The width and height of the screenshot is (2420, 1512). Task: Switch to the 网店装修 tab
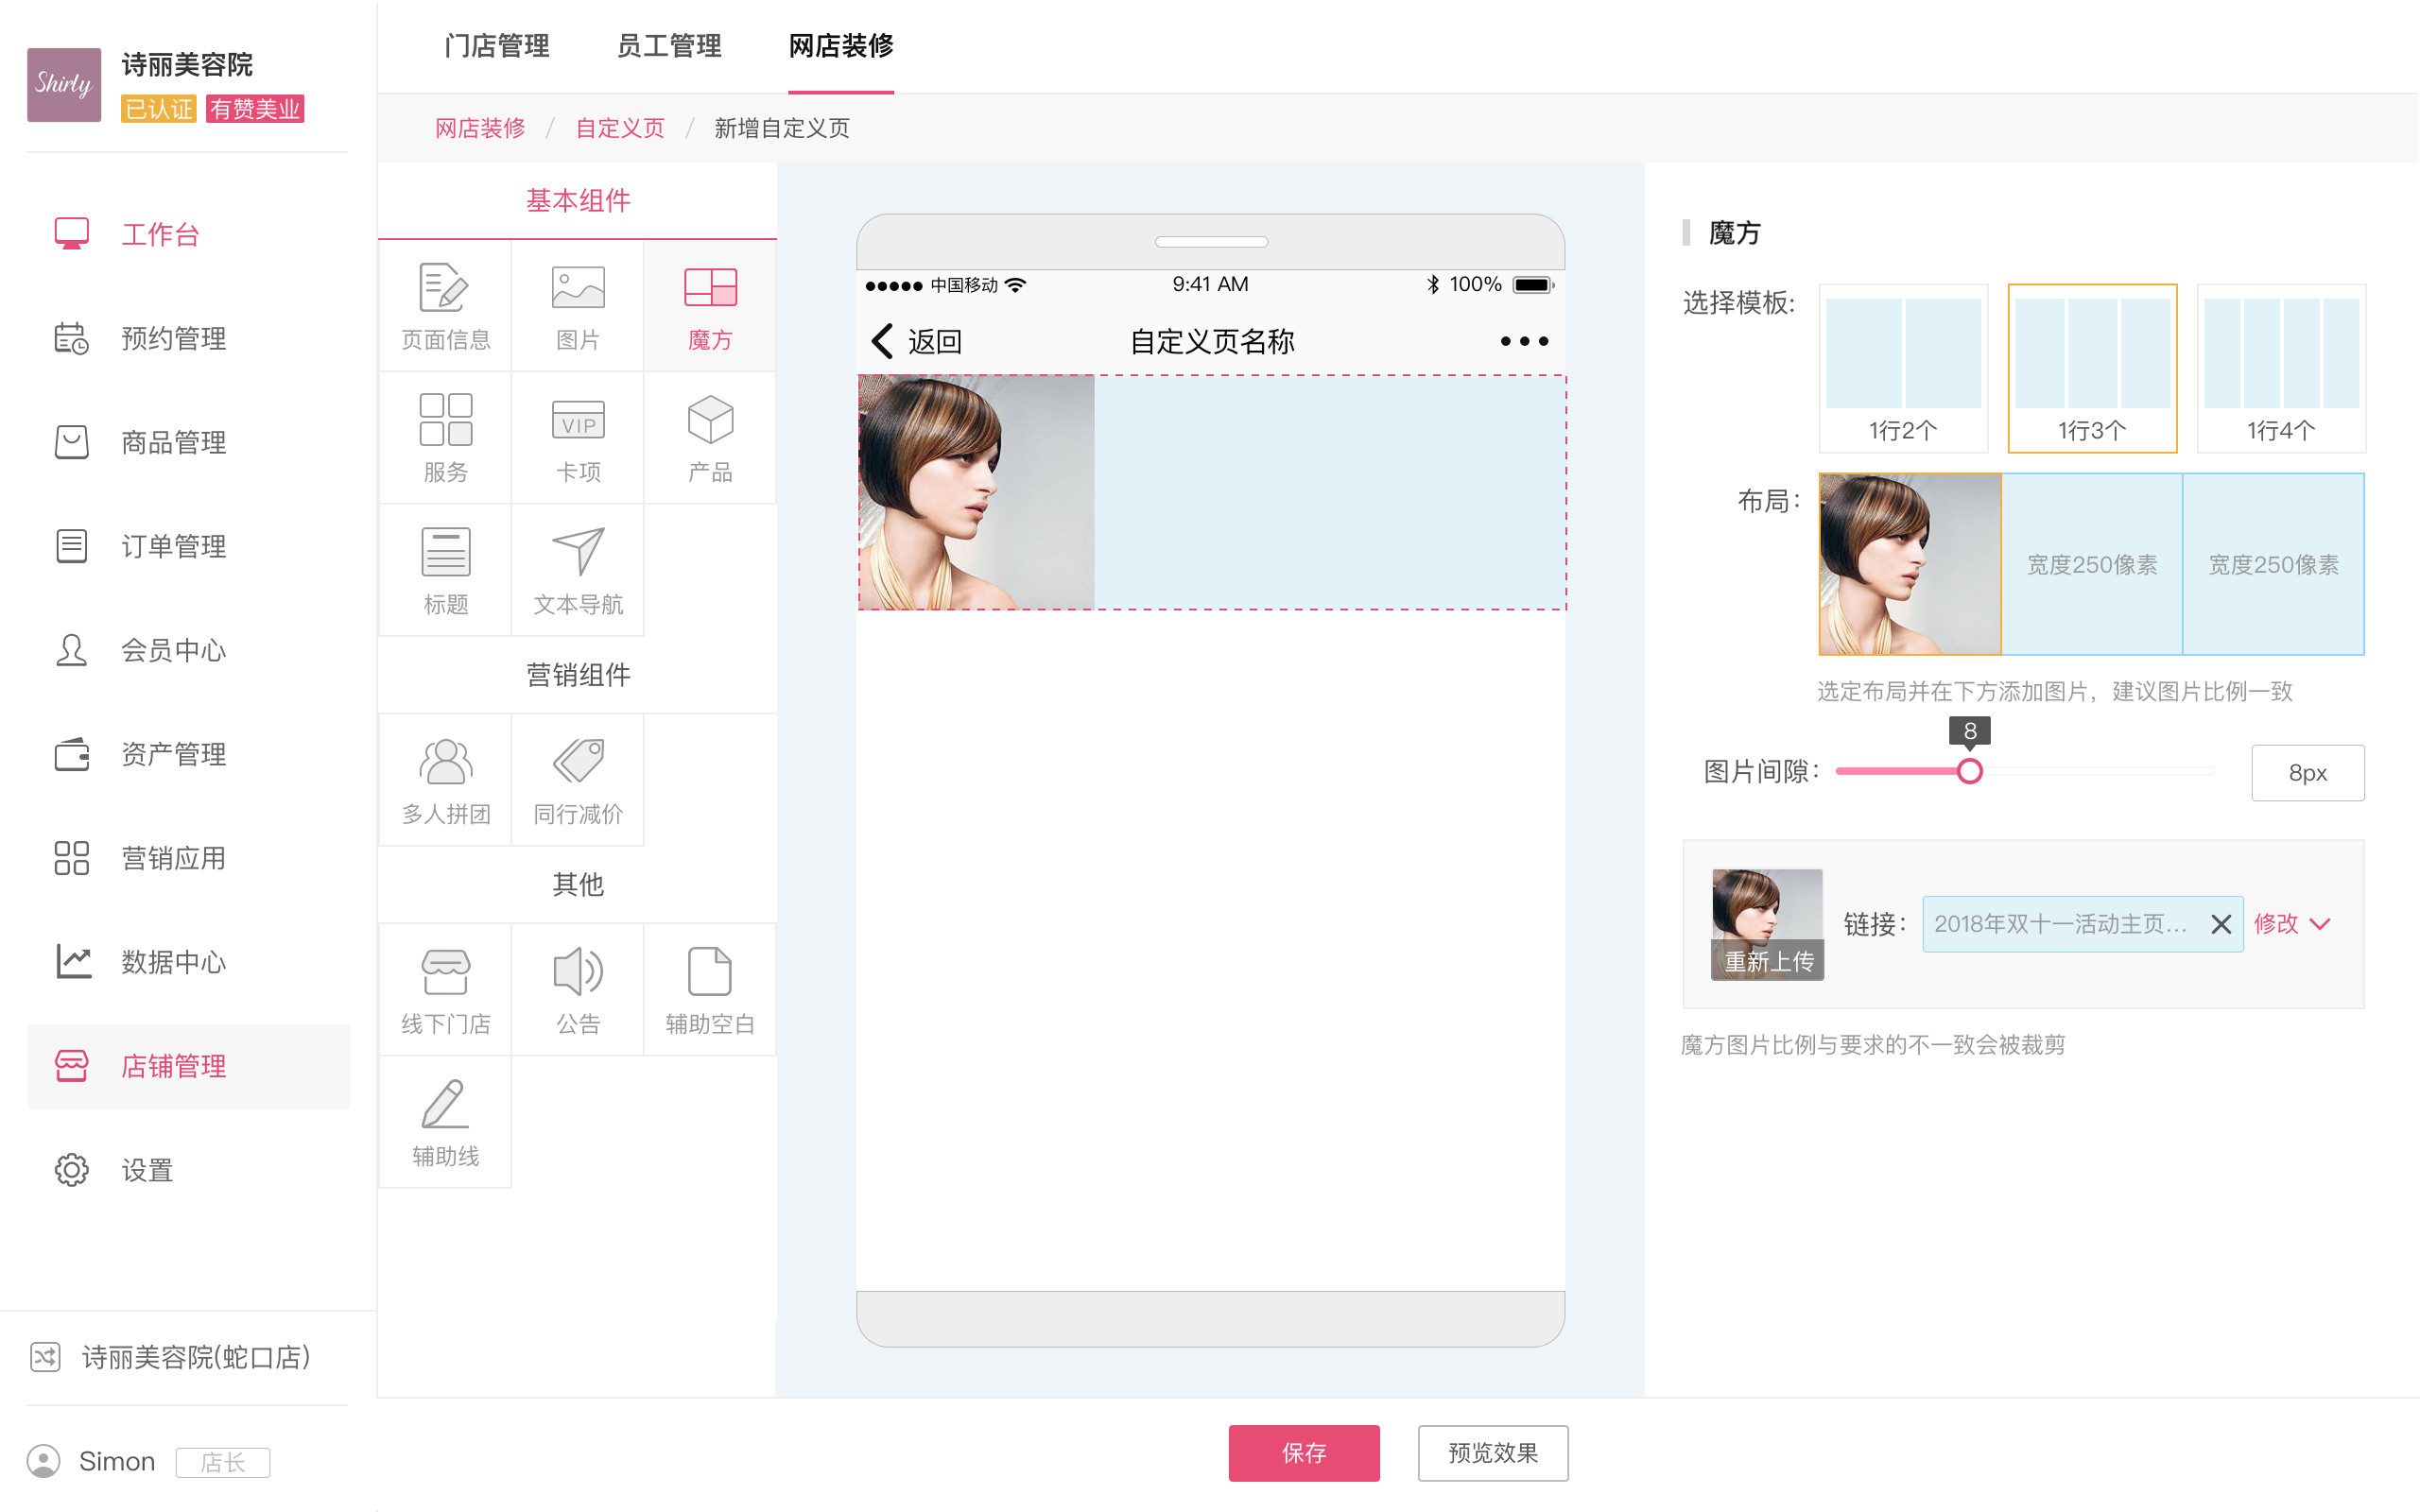841,46
